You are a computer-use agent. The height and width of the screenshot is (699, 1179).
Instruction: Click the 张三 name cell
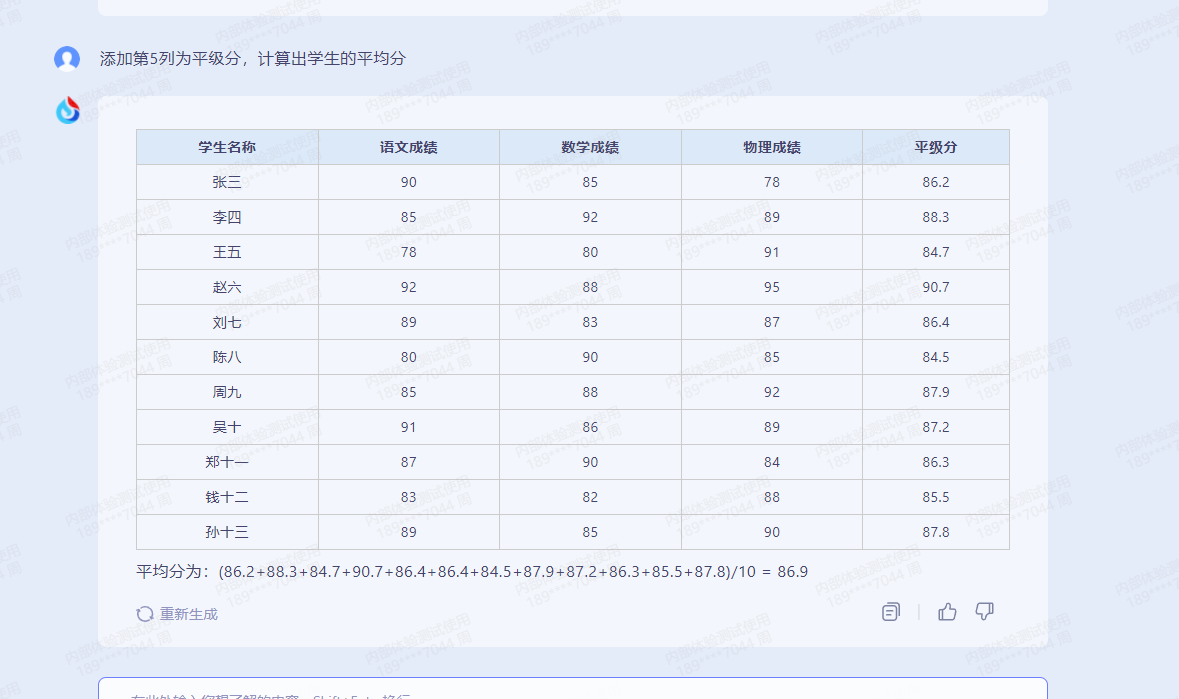coord(227,182)
